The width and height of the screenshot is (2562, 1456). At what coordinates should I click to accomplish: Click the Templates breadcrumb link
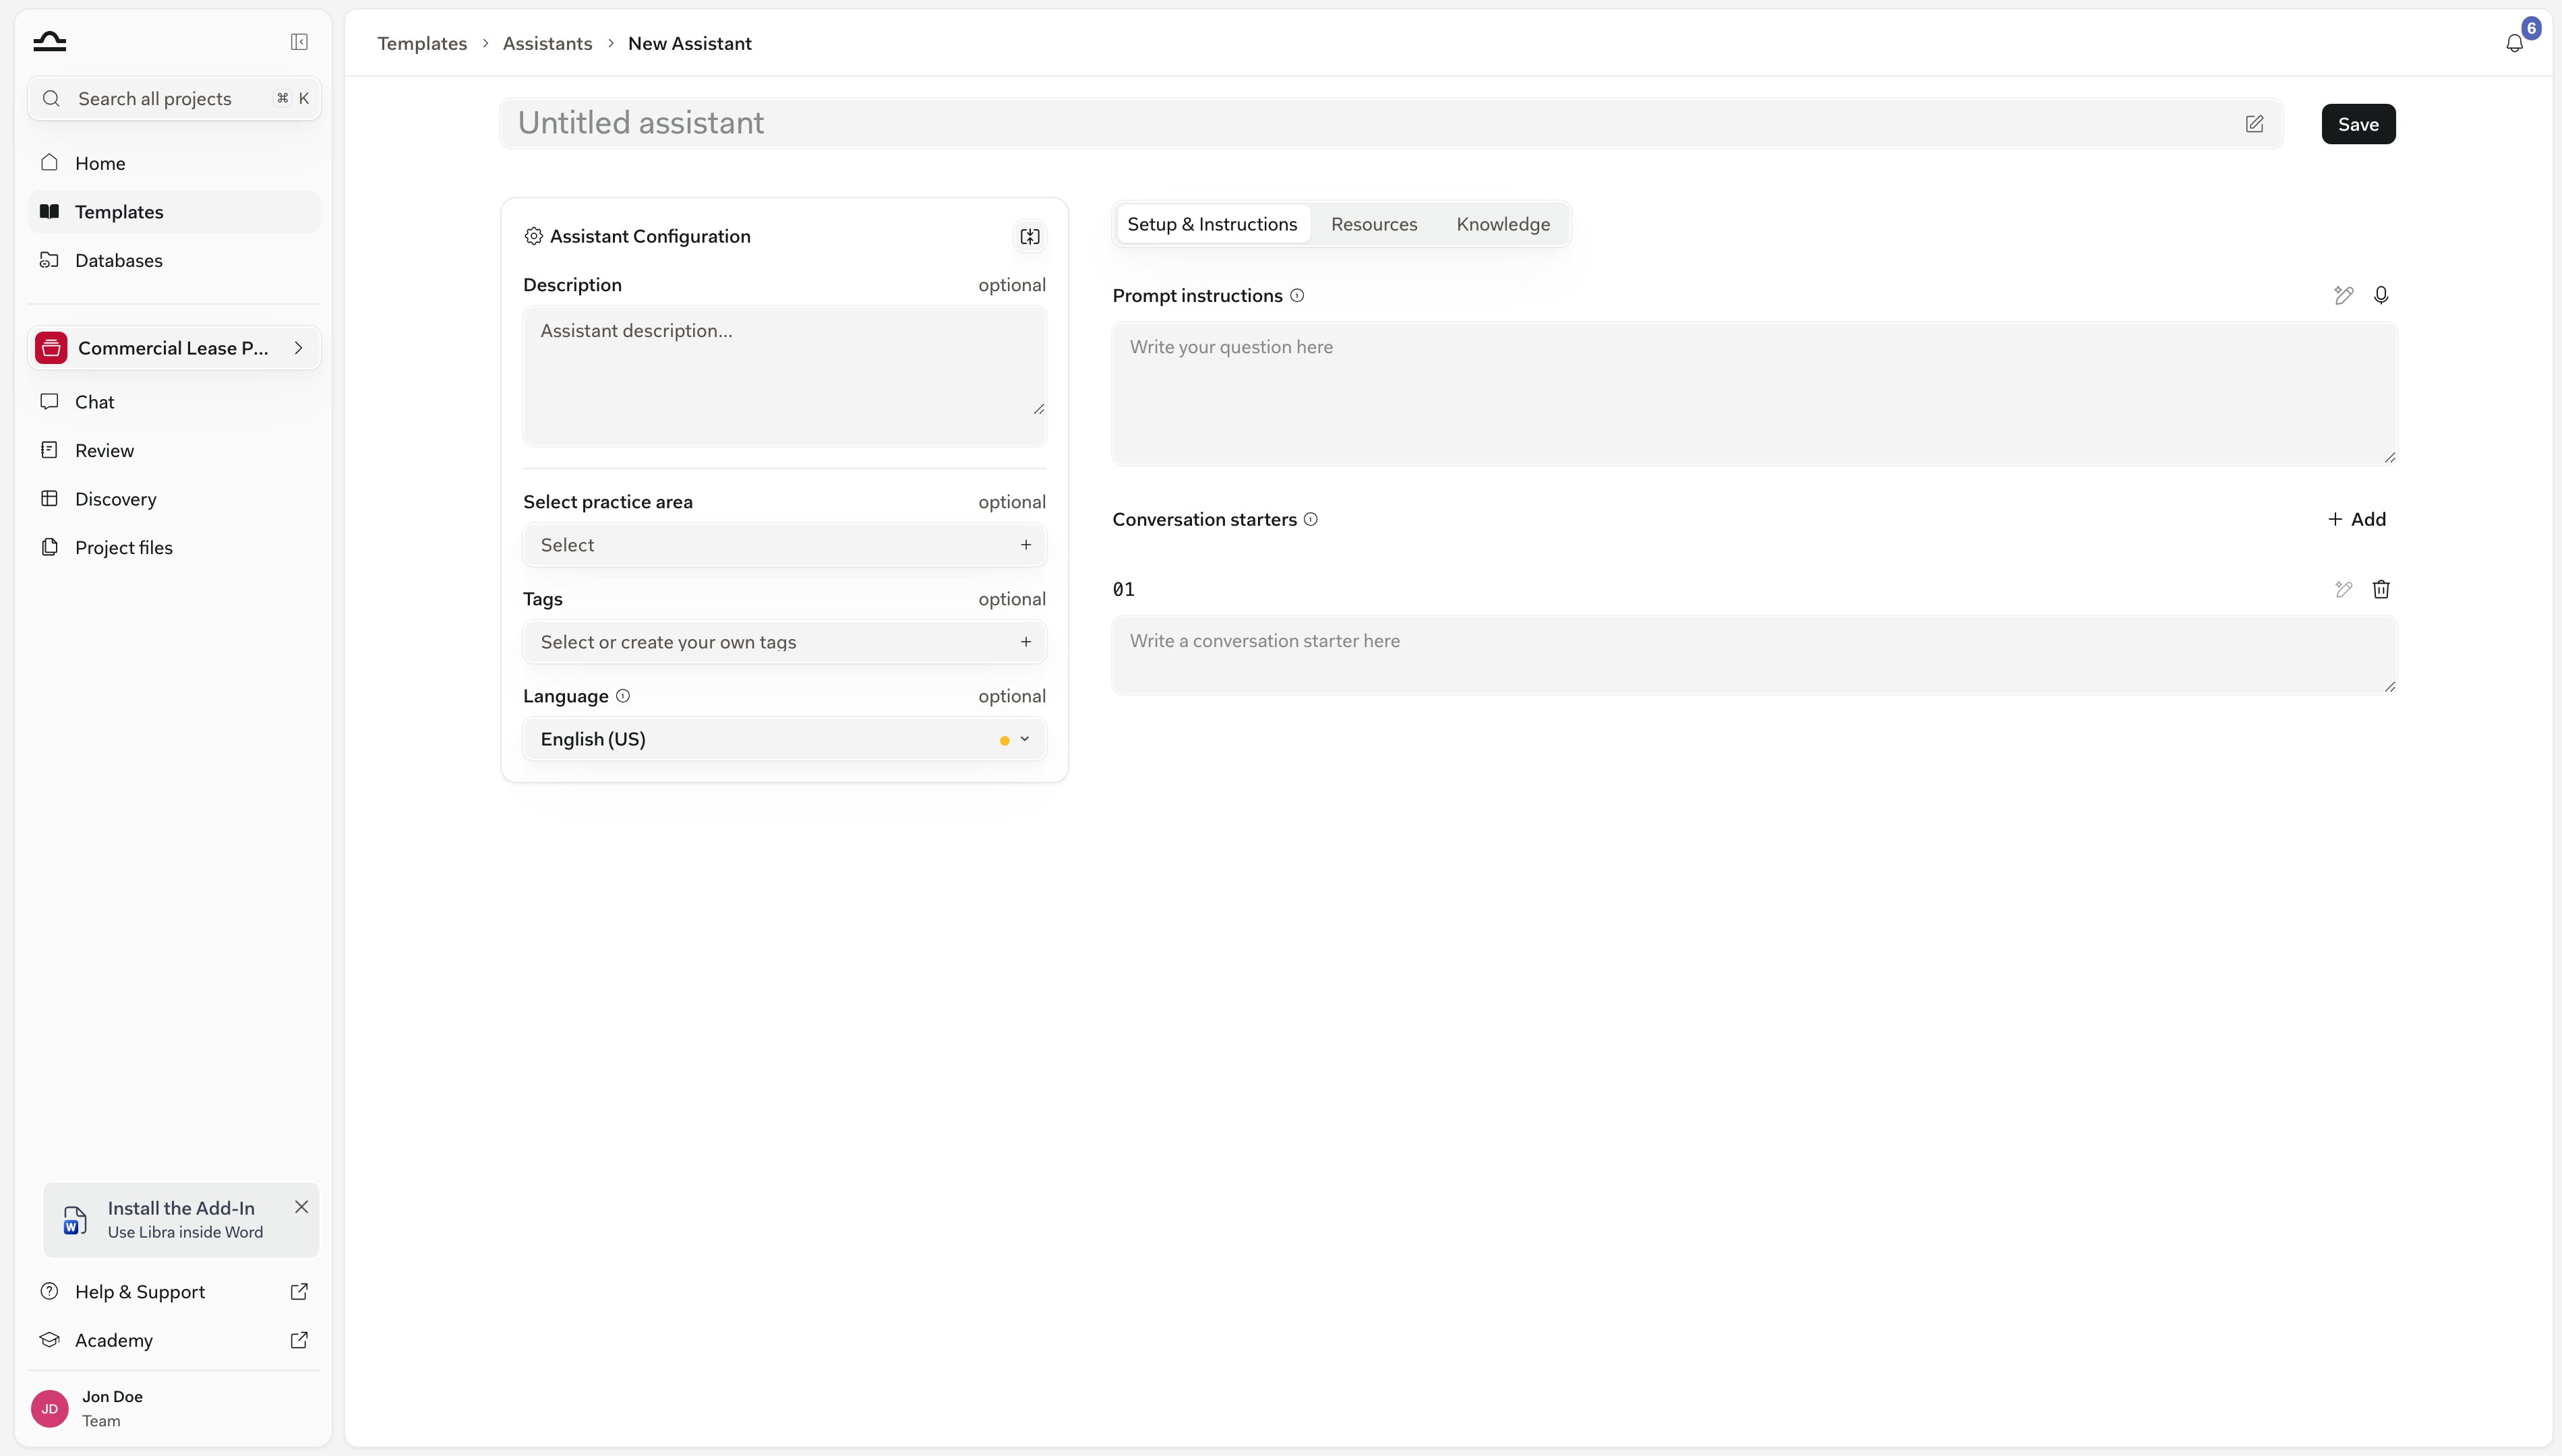[x=422, y=43]
